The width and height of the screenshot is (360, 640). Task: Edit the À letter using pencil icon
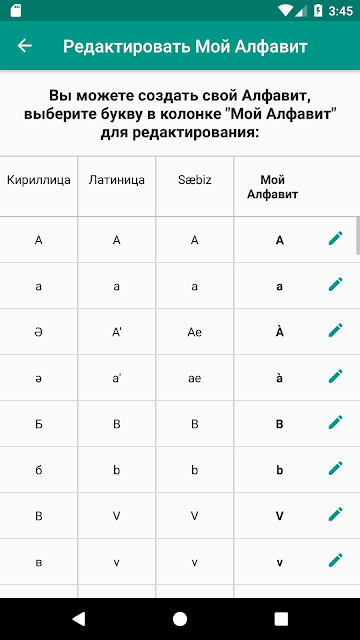pyautogui.click(x=336, y=330)
